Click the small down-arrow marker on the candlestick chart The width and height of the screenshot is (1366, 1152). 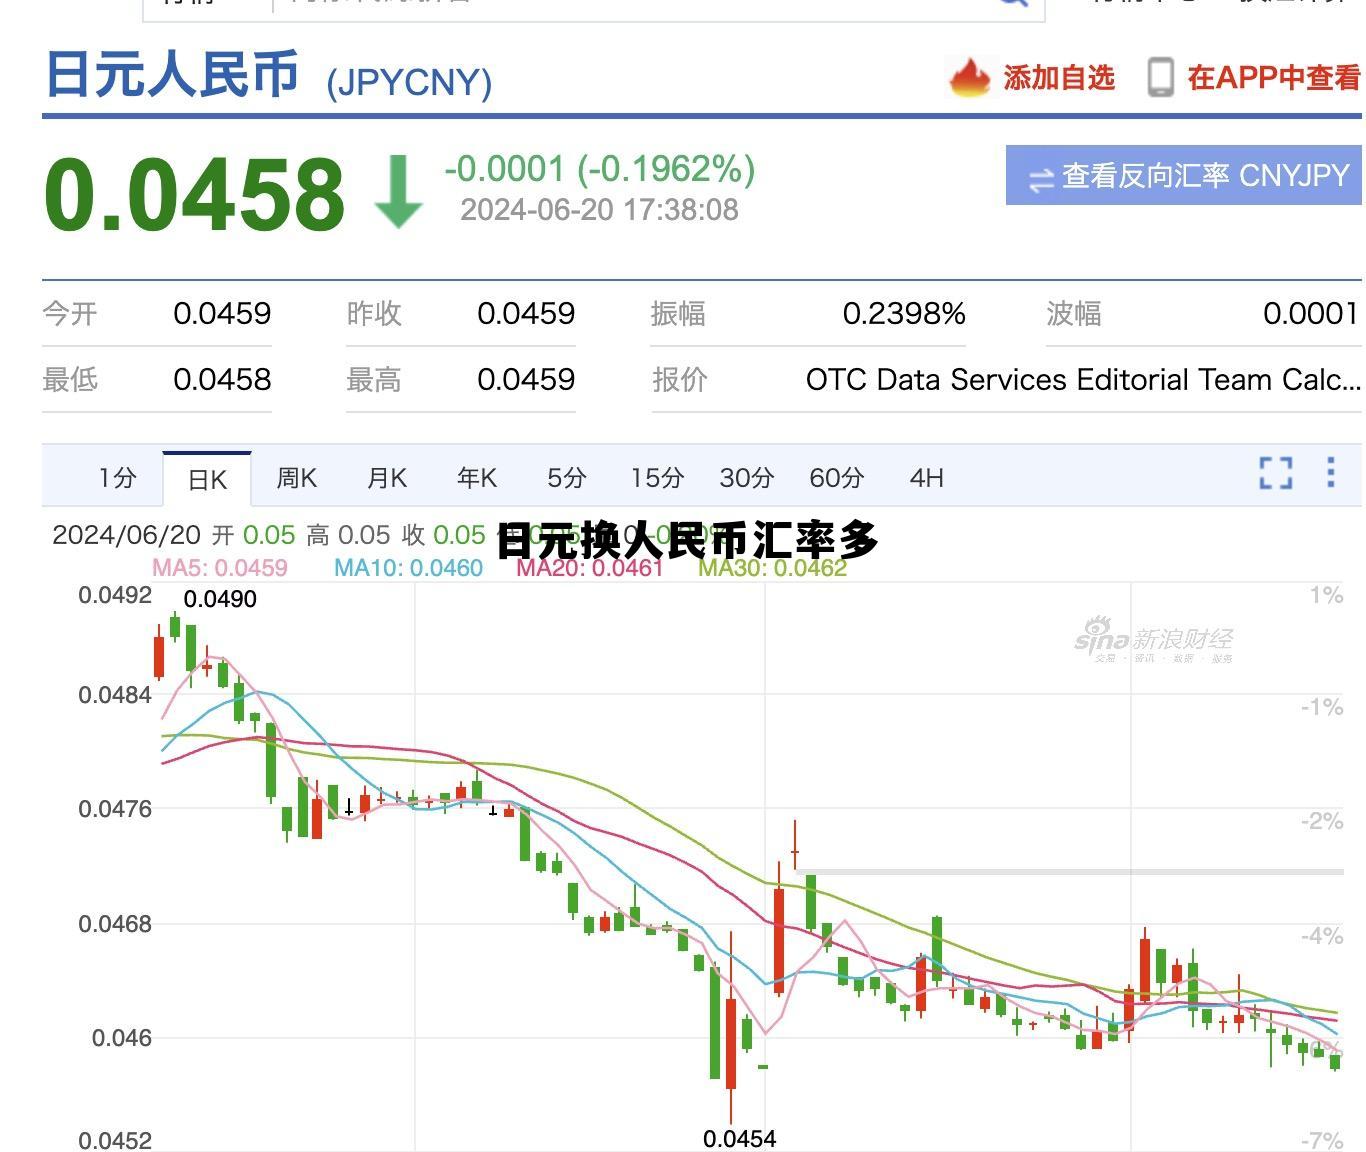click(x=348, y=806)
